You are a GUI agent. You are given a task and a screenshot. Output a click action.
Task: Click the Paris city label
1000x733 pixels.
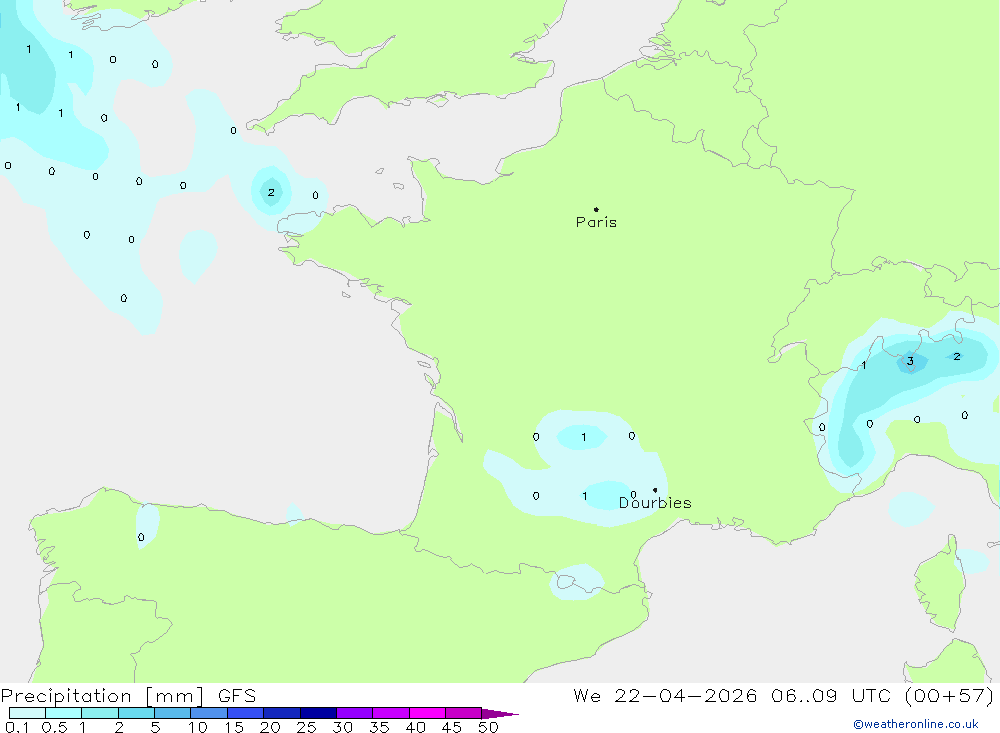tap(596, 222)
